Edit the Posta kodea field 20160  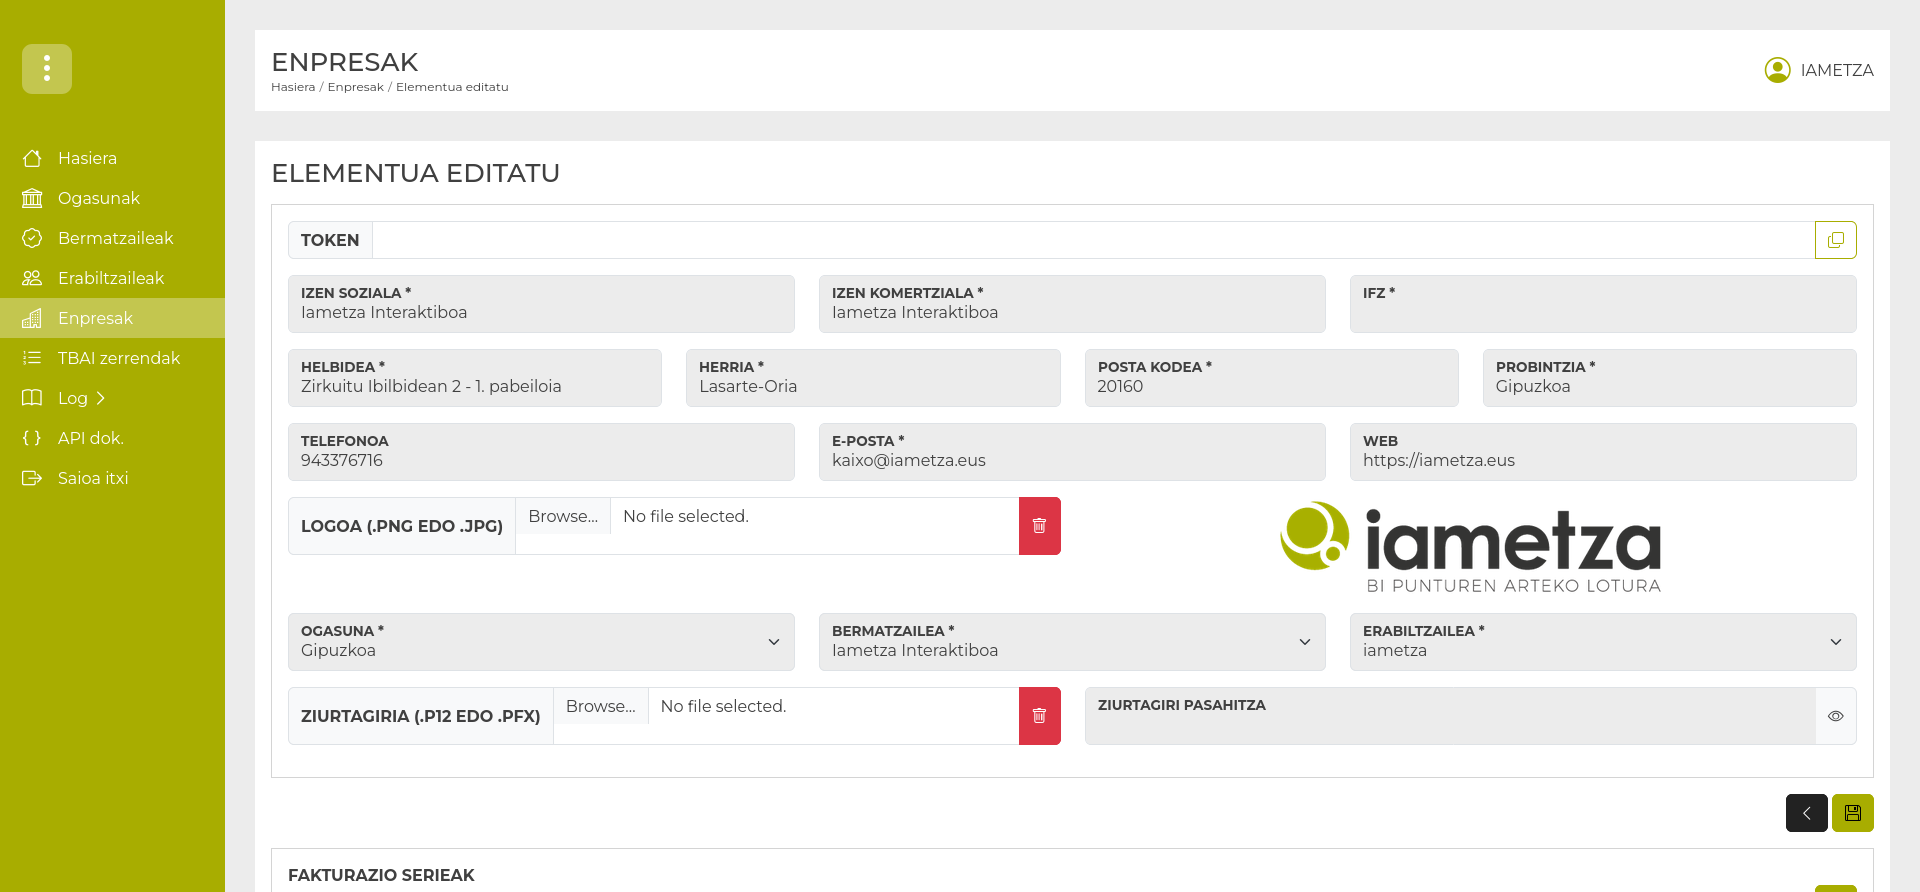tap(1271, 378)
